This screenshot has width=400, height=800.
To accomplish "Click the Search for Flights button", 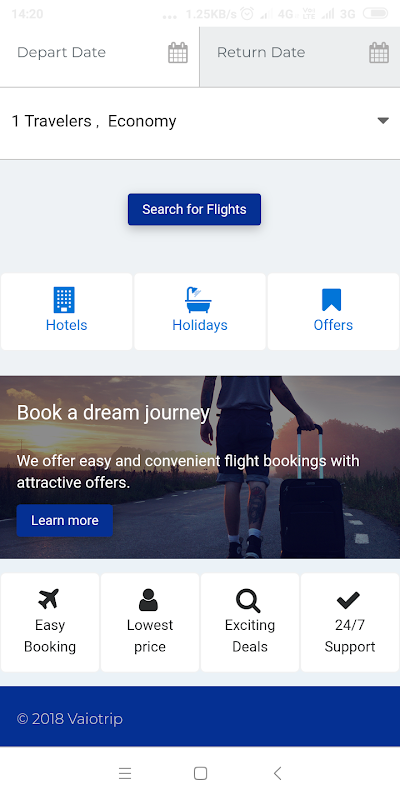I will pos(194,209).
